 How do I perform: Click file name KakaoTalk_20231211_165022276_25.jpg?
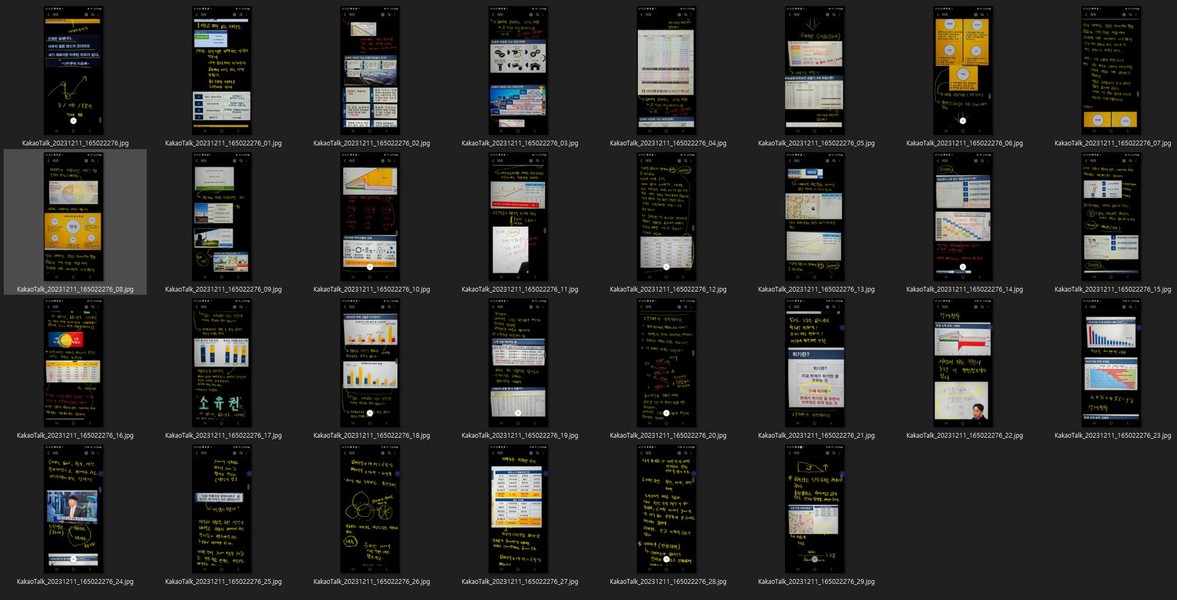(224, 580)
